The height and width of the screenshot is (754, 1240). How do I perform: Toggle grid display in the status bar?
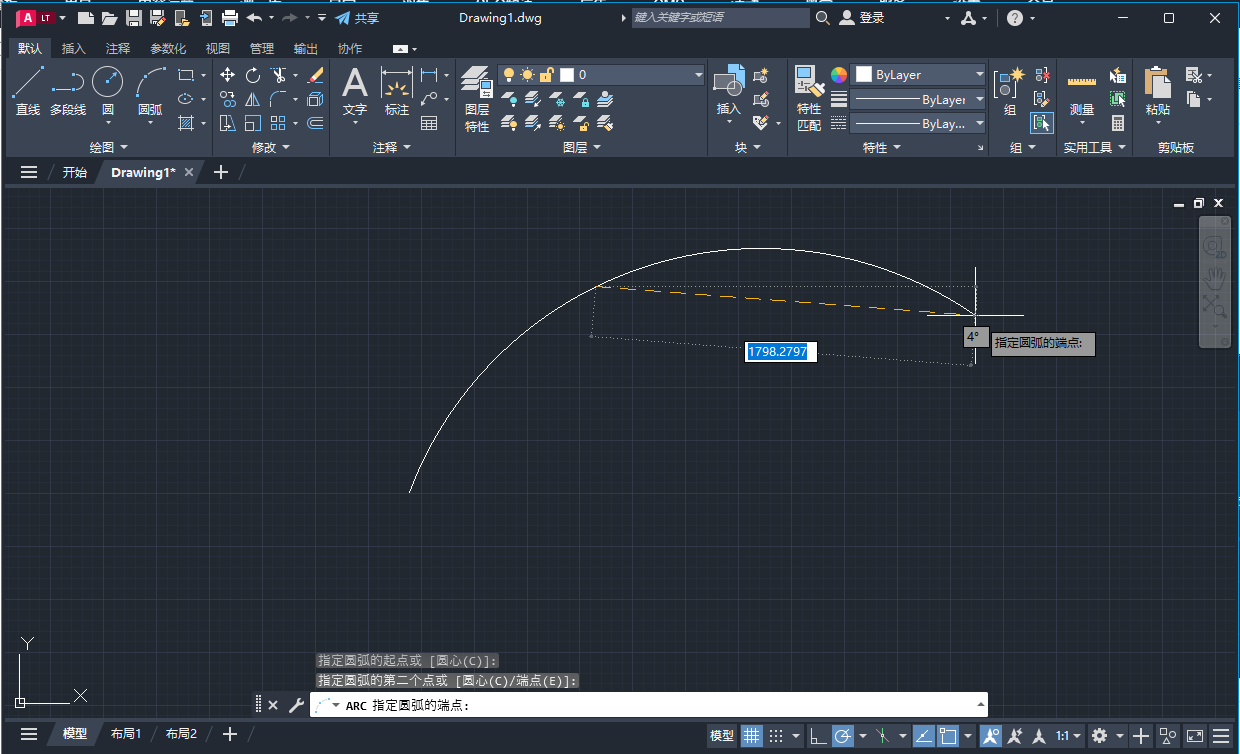(x=752, y=736)
